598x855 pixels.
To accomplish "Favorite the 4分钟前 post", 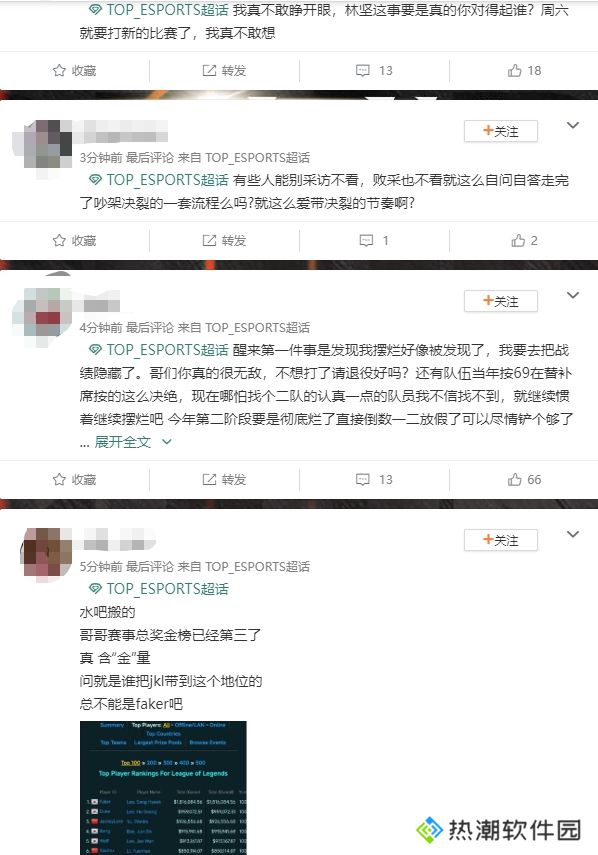I will click(x=75, y=480).
